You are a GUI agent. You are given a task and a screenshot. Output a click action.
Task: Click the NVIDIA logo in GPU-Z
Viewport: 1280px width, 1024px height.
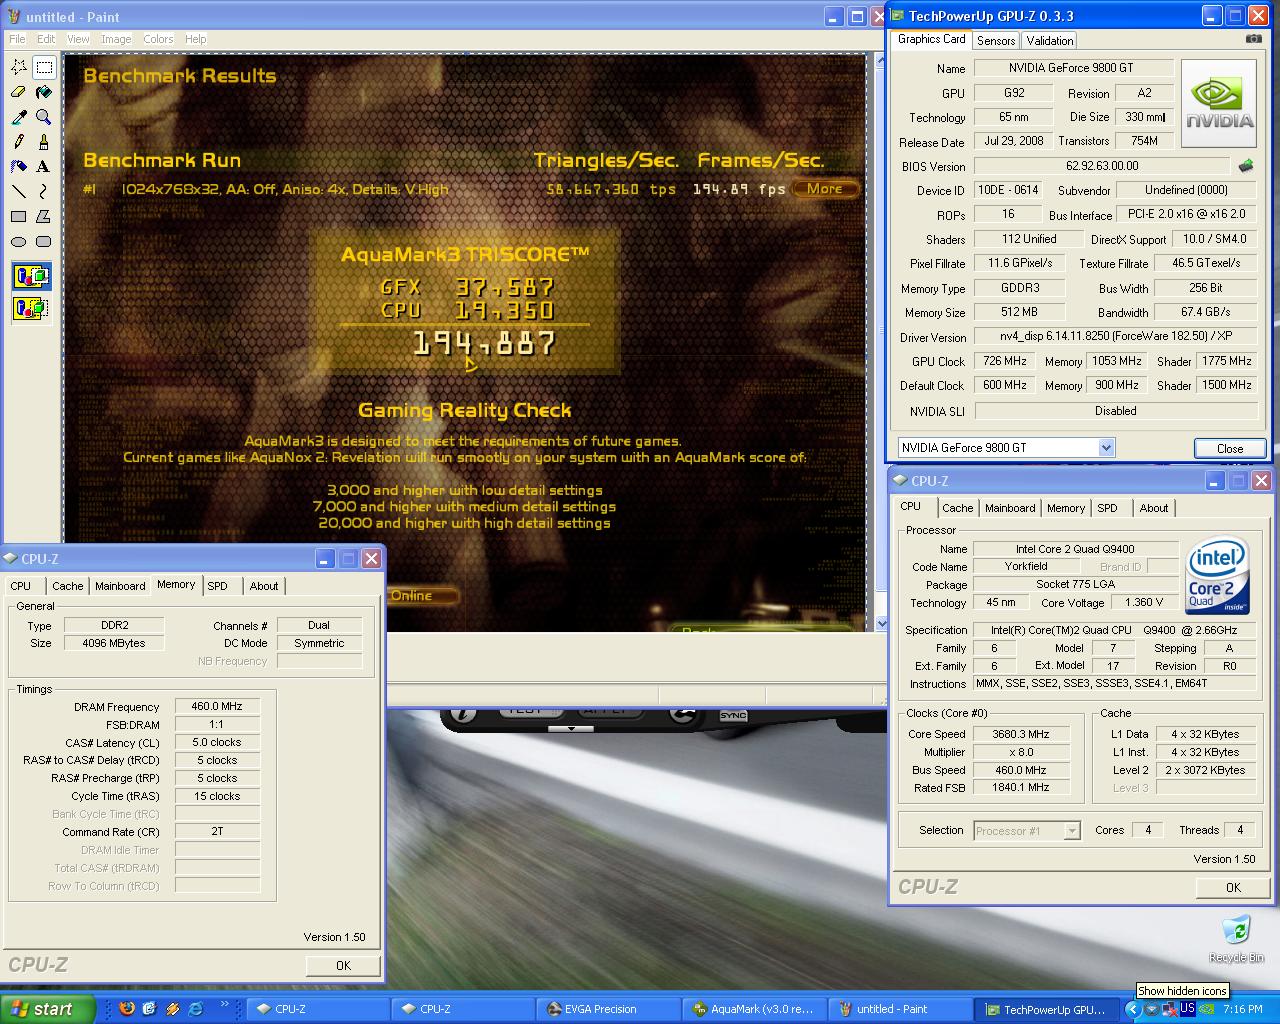tap(1219, 103)
